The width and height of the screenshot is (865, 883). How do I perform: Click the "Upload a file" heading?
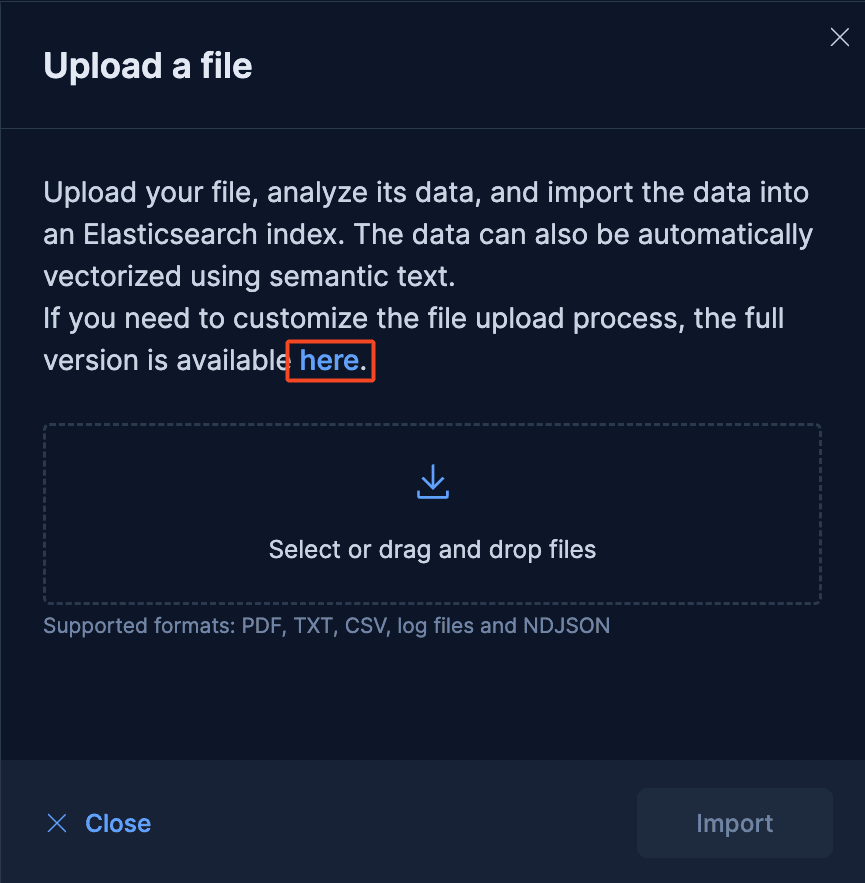pyautogui.click(x=148, y=66)
